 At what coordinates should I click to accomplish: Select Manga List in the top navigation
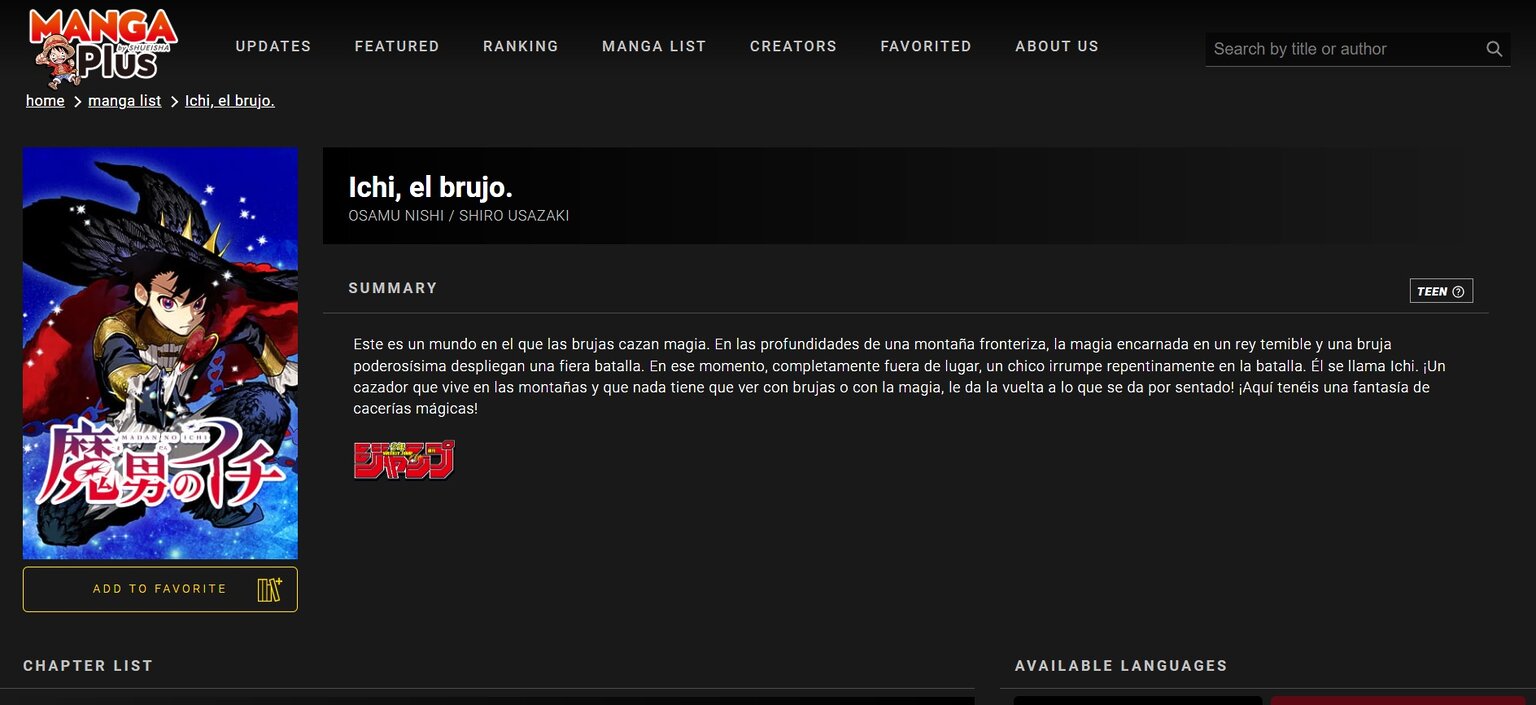(654, 46)
